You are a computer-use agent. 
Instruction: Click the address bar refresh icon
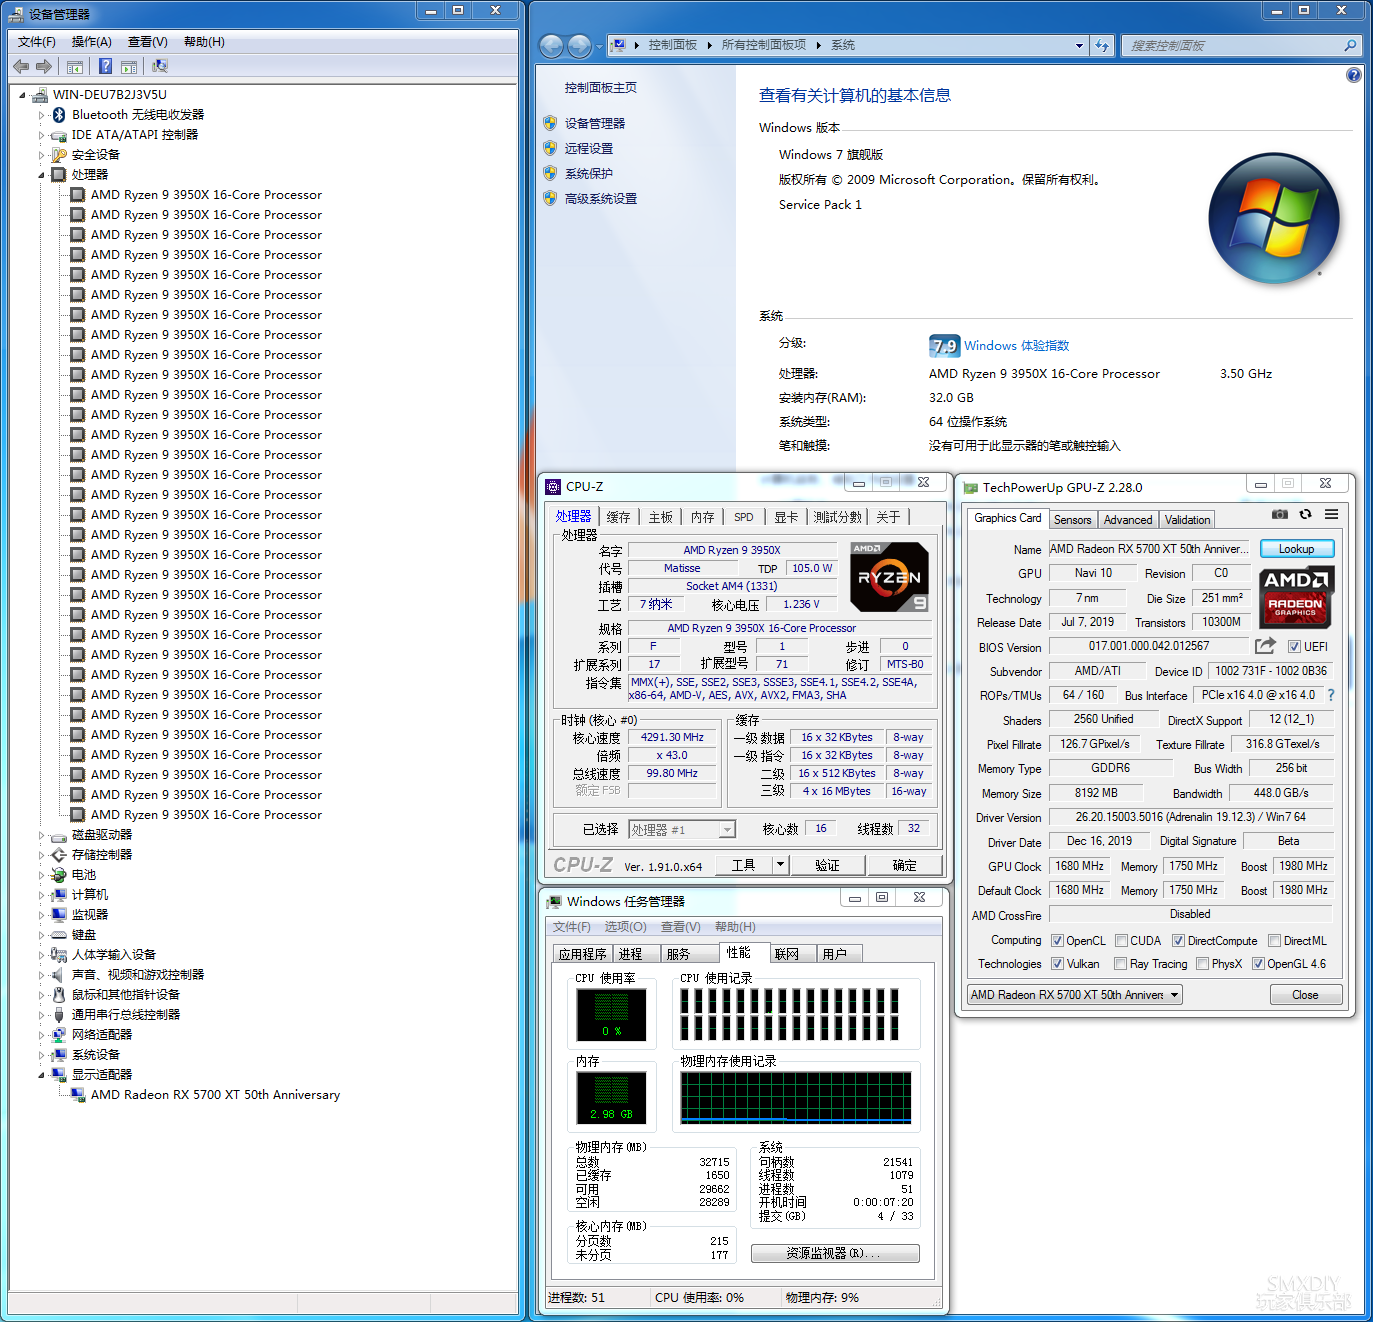pos(1102,45)
